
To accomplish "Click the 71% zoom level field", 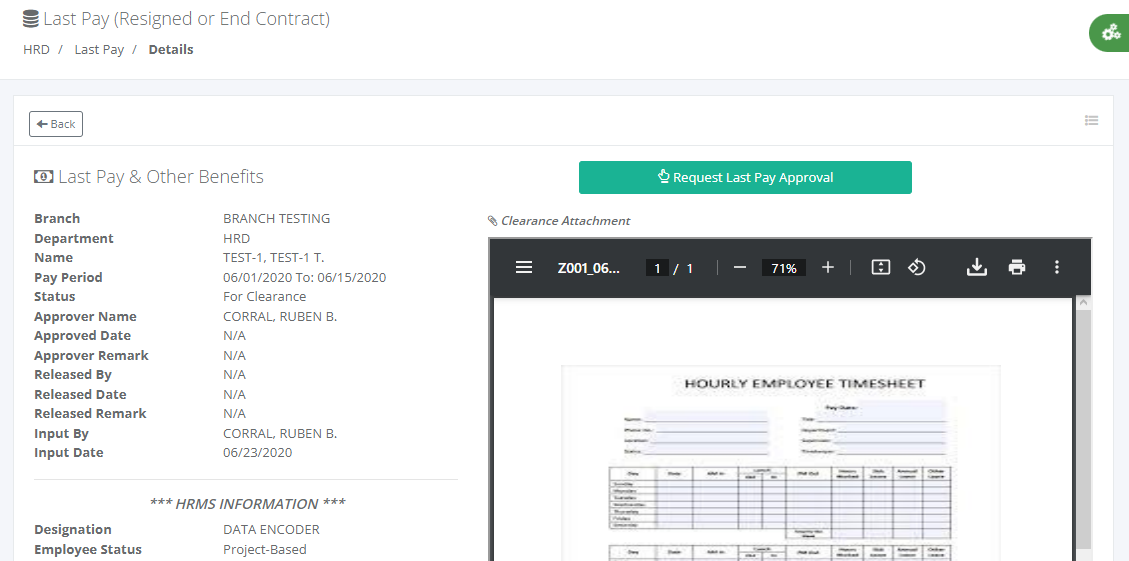I will click(x=783, y=268).
